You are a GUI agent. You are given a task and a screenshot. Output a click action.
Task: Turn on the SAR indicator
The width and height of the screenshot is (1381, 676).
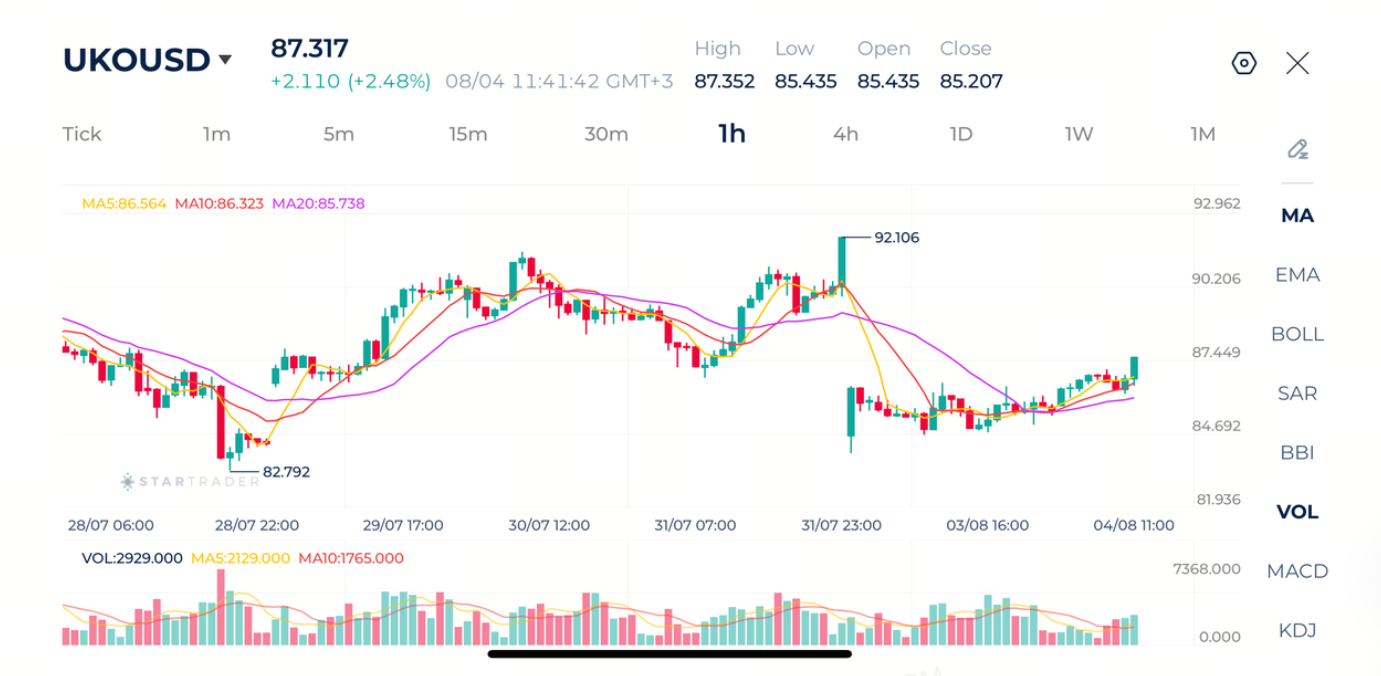[x=1297, y=393]
